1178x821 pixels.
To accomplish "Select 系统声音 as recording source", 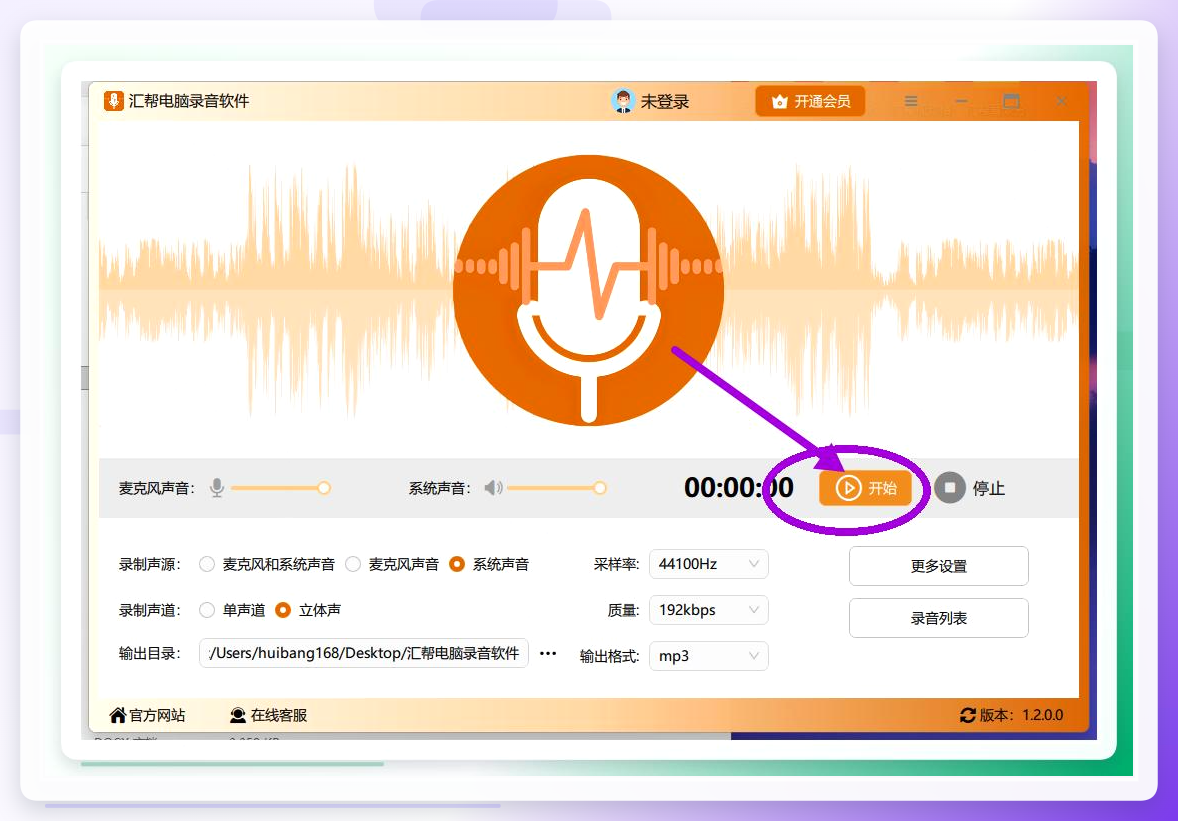I will [489, 564].
